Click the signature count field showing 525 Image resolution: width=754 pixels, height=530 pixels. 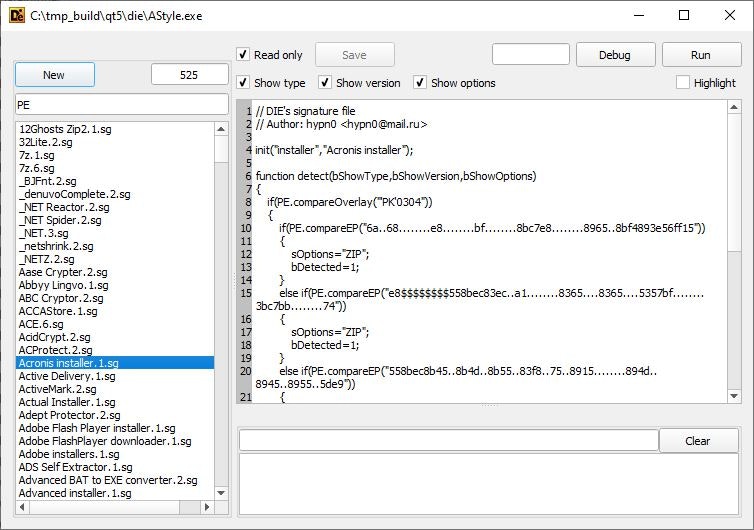[x=189, y=75]
